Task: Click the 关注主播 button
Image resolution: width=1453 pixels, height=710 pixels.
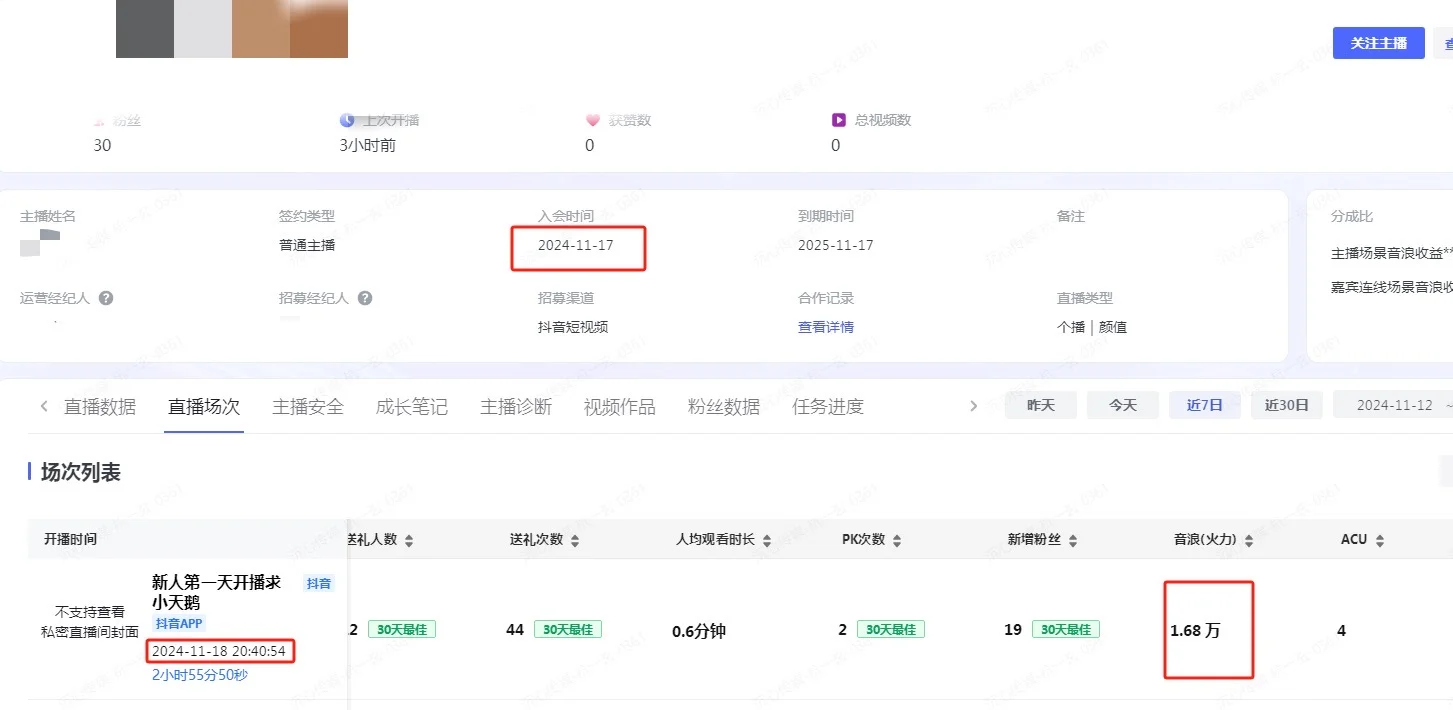Action: 1378,43
